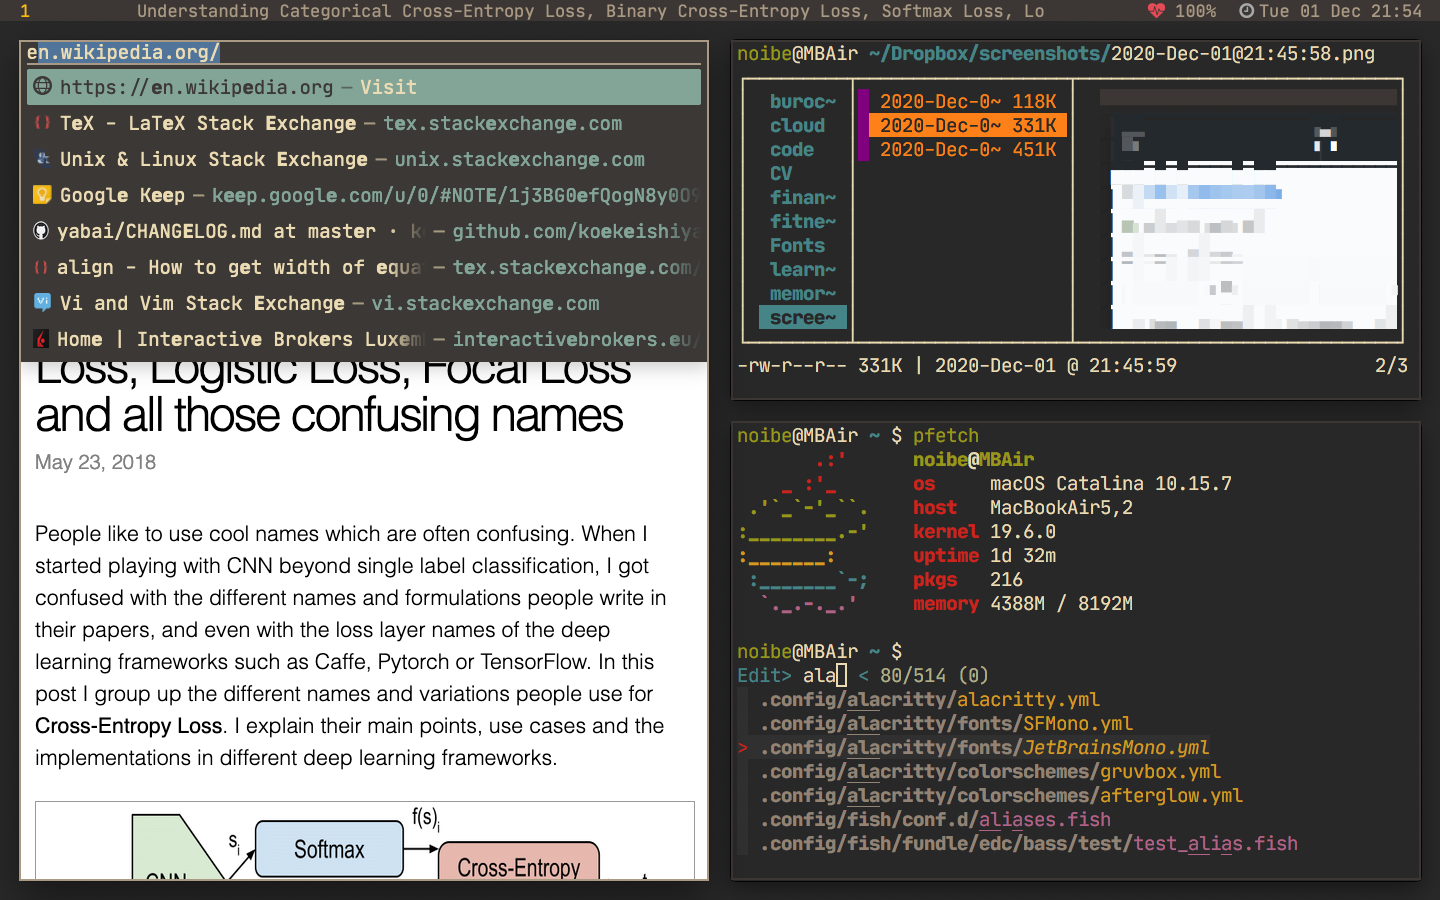1440x900 pixels.
Task: Click the screenshot preview thumbnail in file manager
Action: [x=1248, y=210]
